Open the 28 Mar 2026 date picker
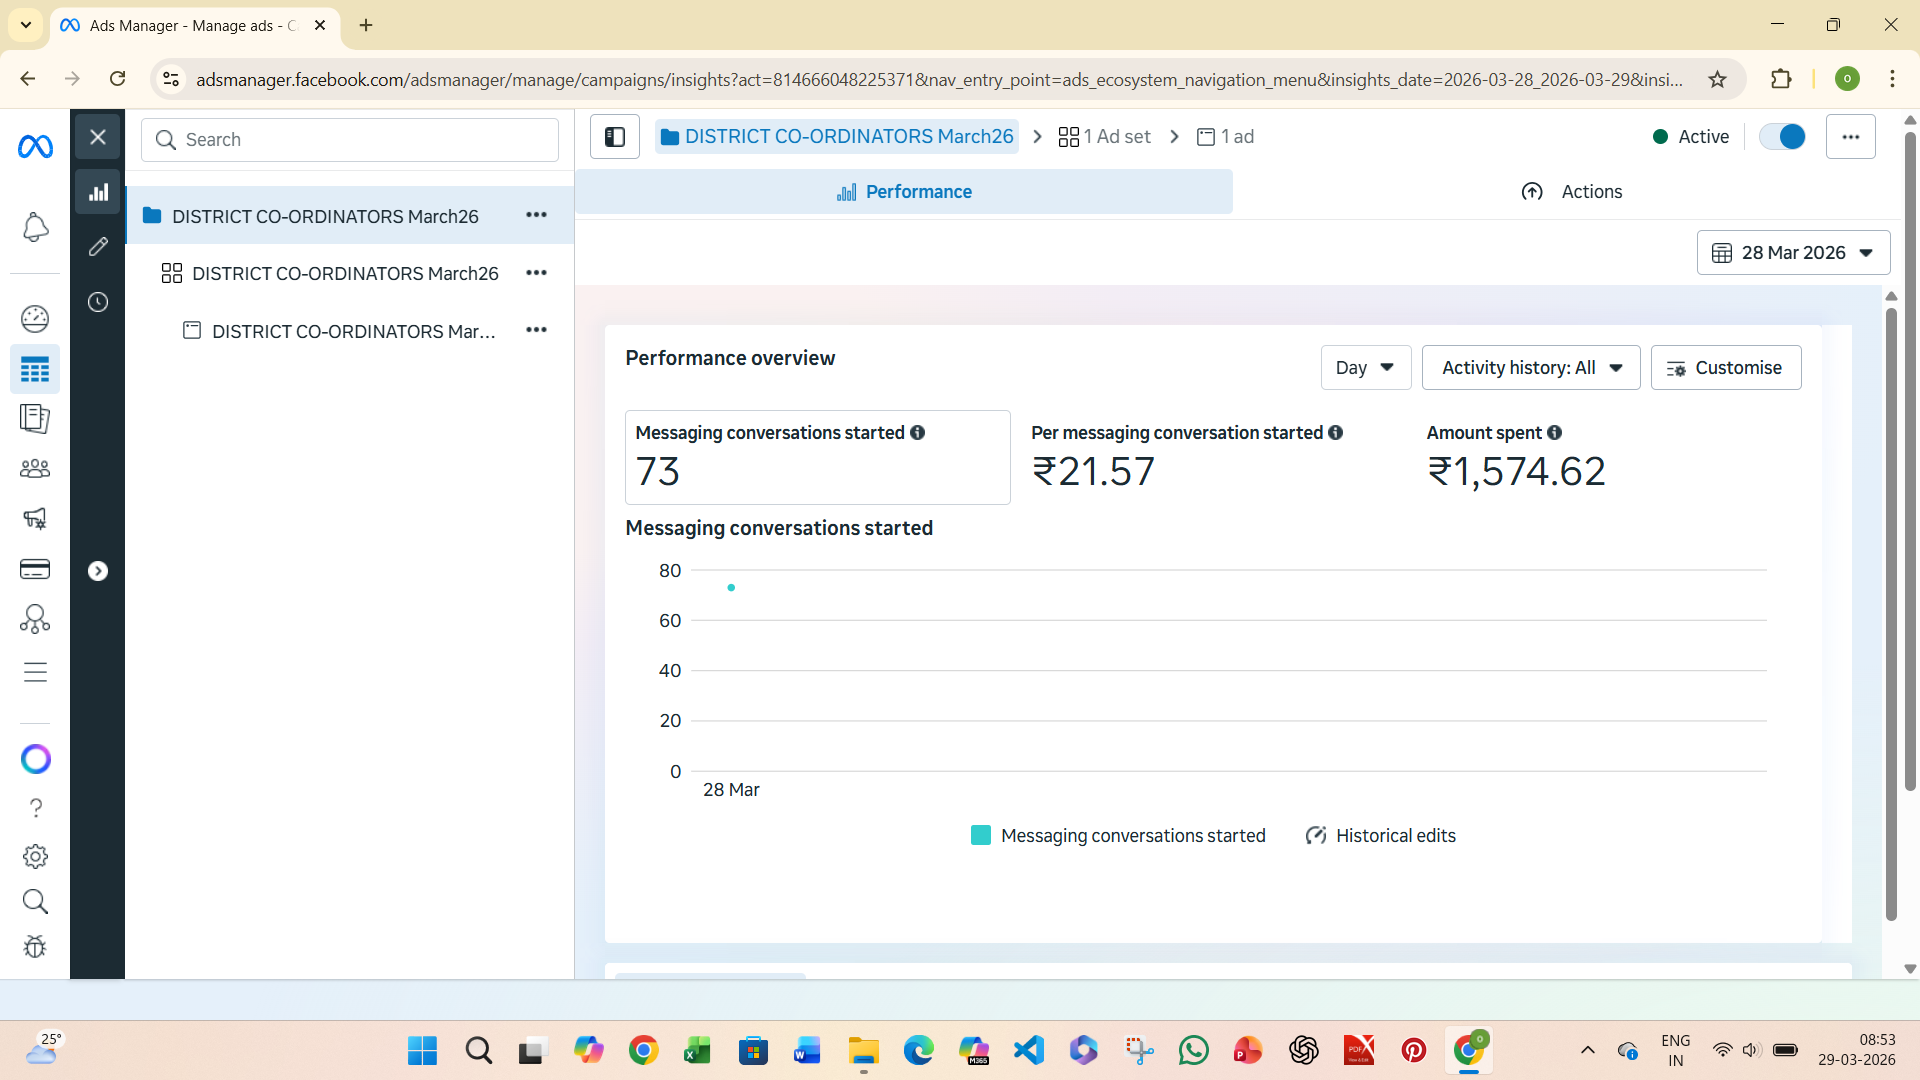Screen dimensions: 1920x1080 1793,253
